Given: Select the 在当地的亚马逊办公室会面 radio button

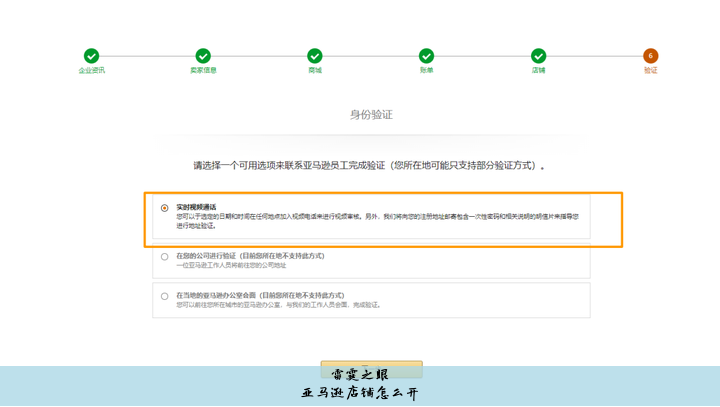Looking at the screenshot, I should [x=165, y=296].
